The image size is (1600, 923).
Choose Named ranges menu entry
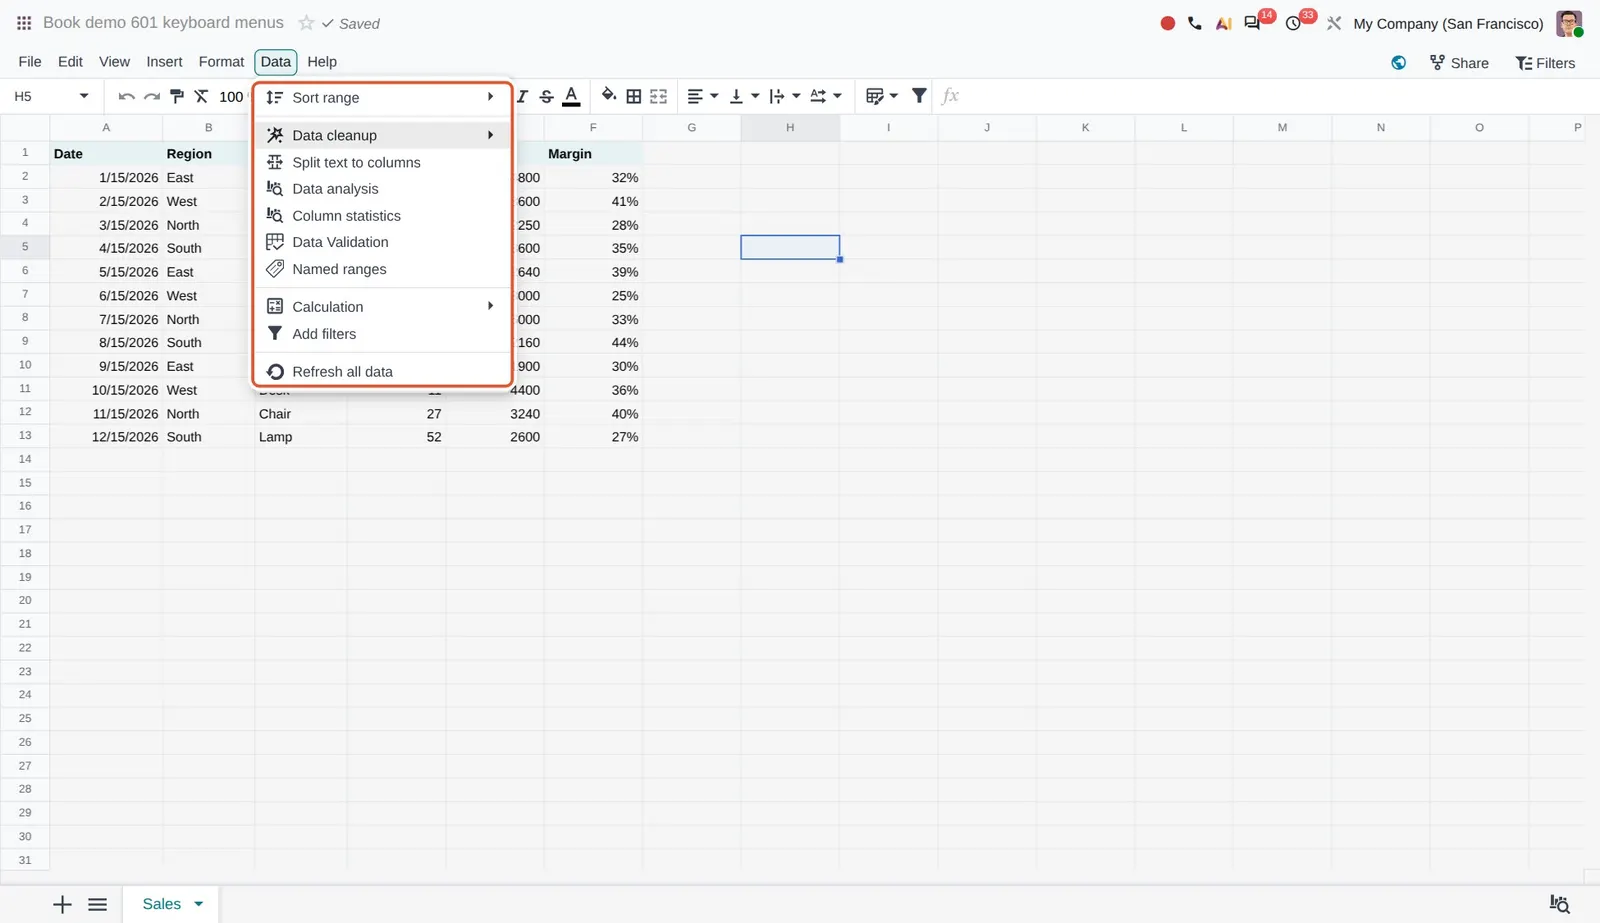coord(382,269)
